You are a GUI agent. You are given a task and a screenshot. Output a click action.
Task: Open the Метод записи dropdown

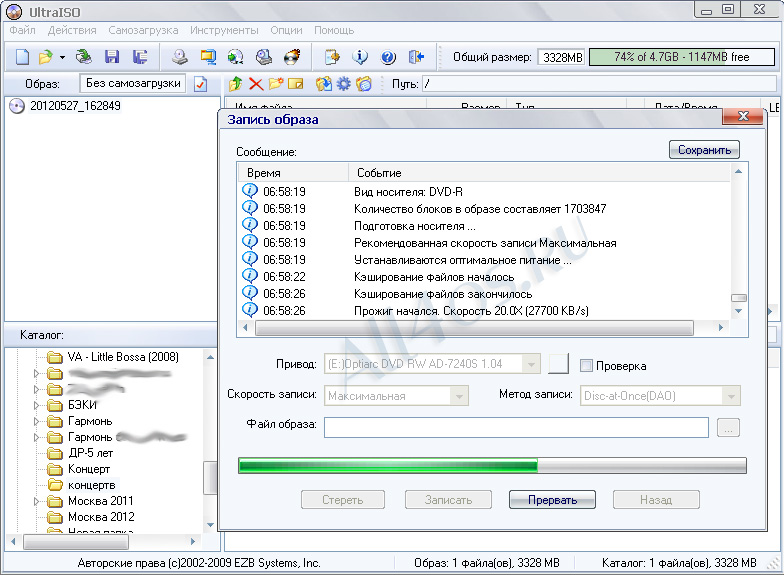[731, 396]
